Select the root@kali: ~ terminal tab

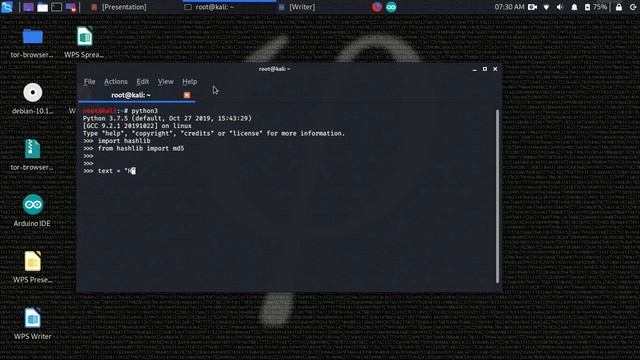click(x=131, y=95)
